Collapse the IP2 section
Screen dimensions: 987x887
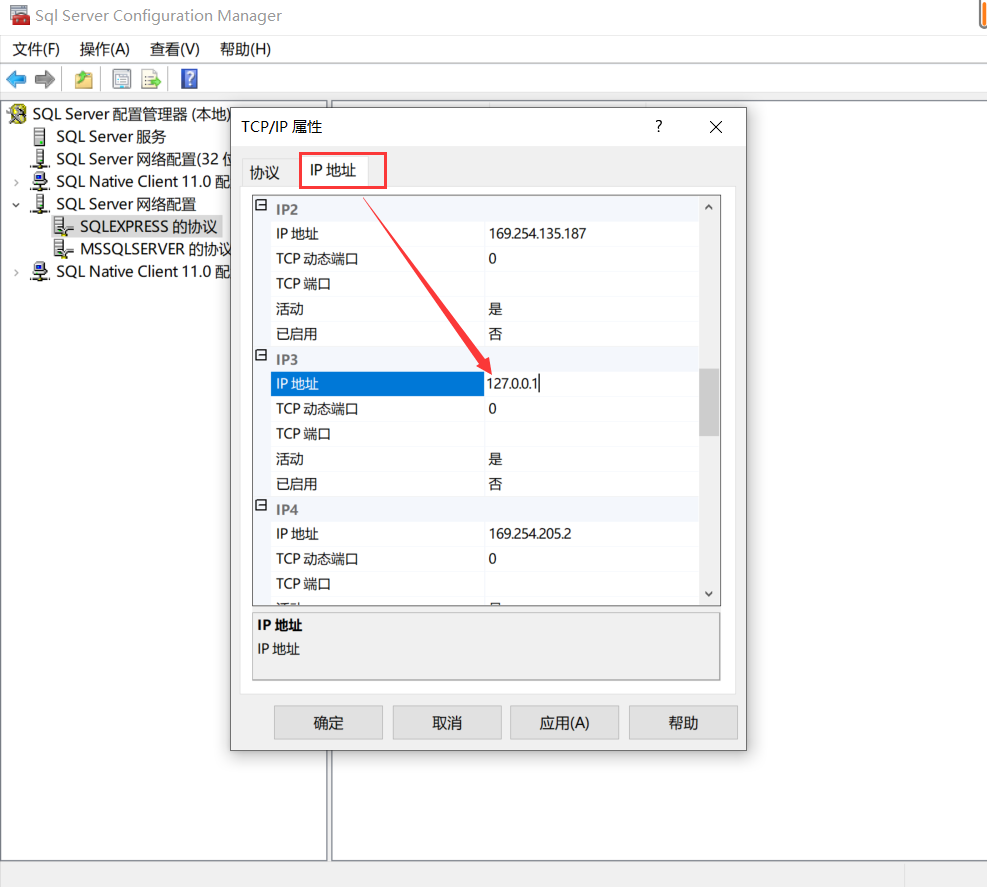click(261, 205)
